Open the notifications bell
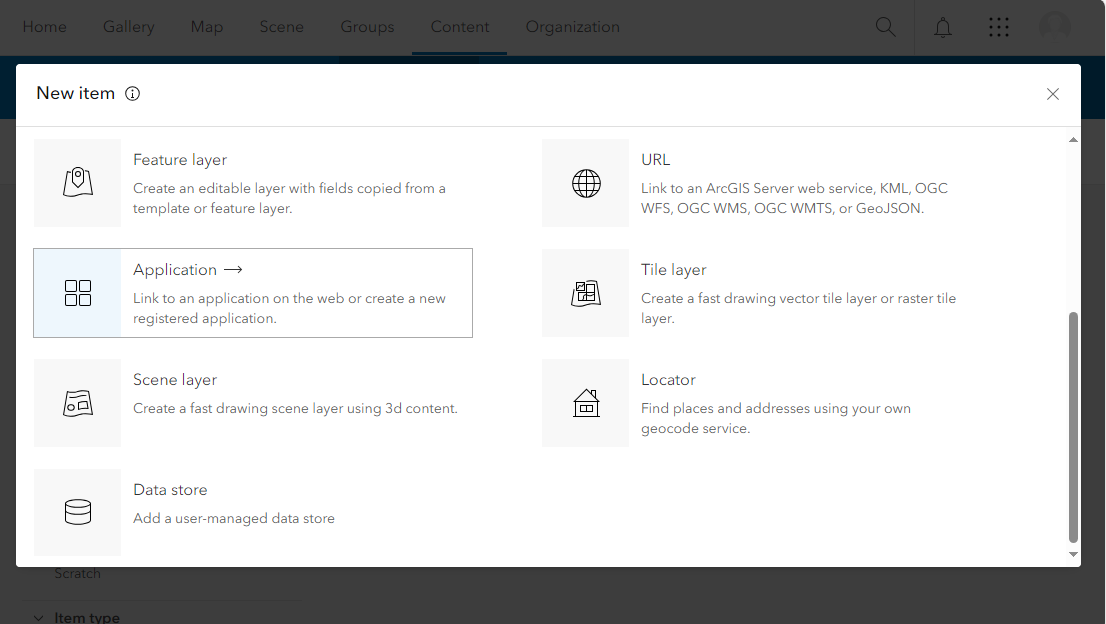 [x=942, y=27]
